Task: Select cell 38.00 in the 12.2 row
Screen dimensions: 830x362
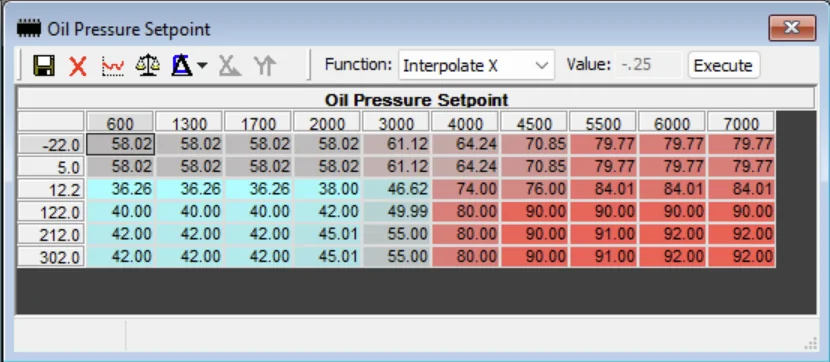Action: point(327,189)
